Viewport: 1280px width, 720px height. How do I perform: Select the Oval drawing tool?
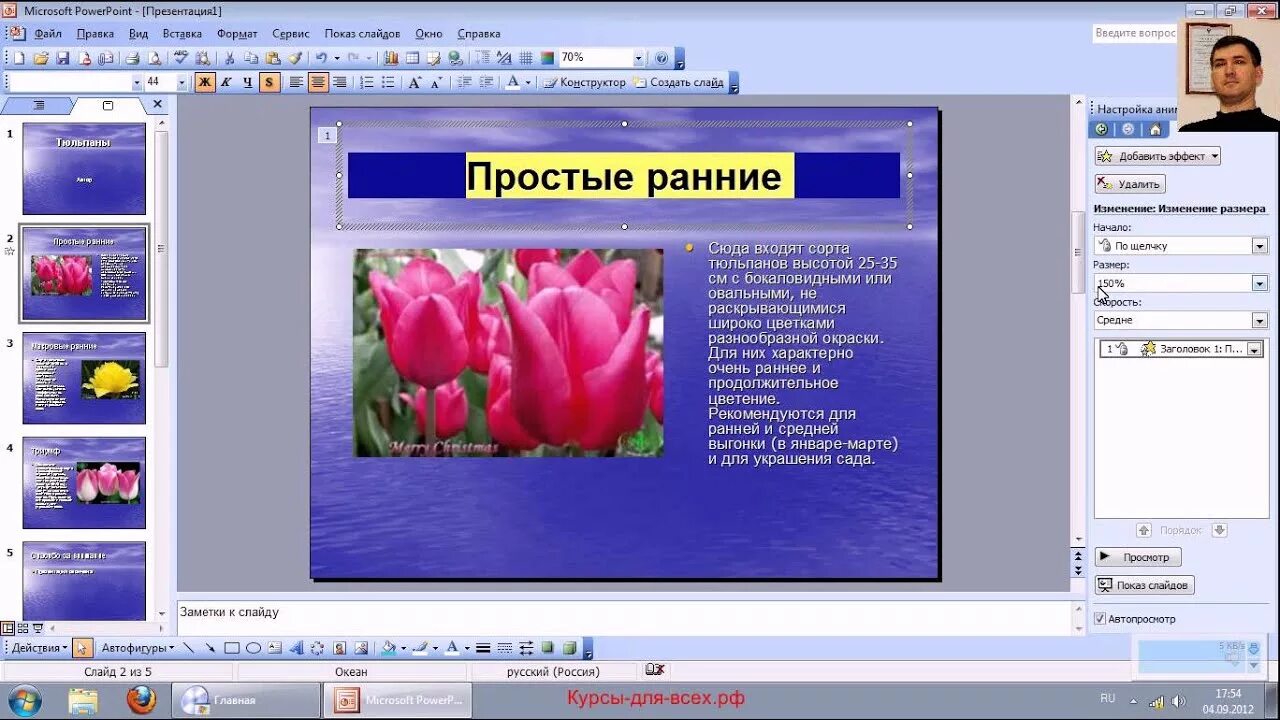253,648
